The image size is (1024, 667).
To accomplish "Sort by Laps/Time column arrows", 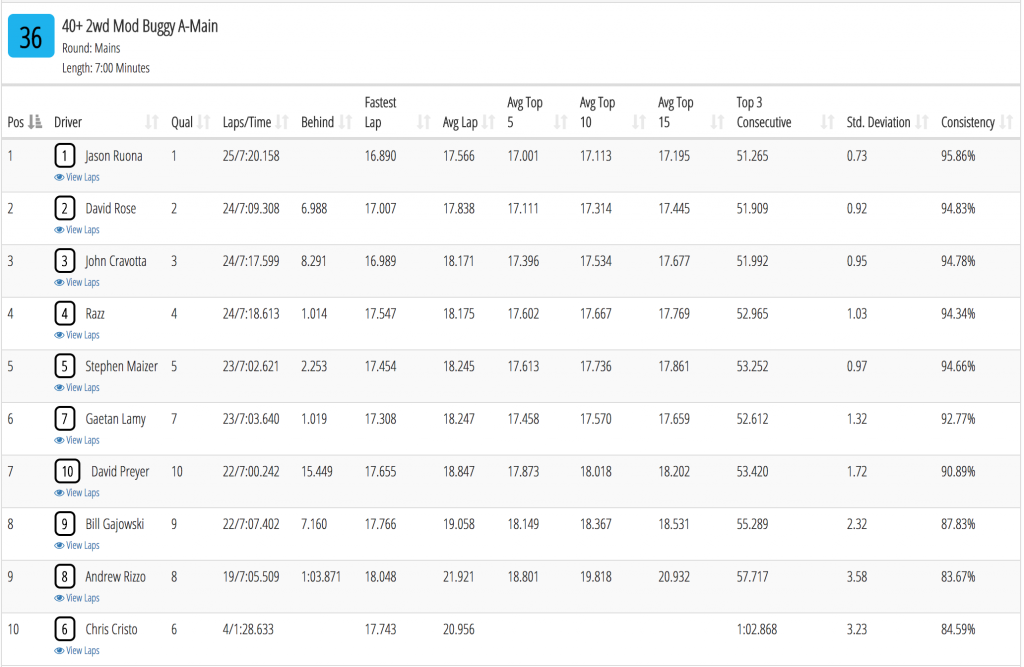I will pyautogui.click(x=282, y=122).
